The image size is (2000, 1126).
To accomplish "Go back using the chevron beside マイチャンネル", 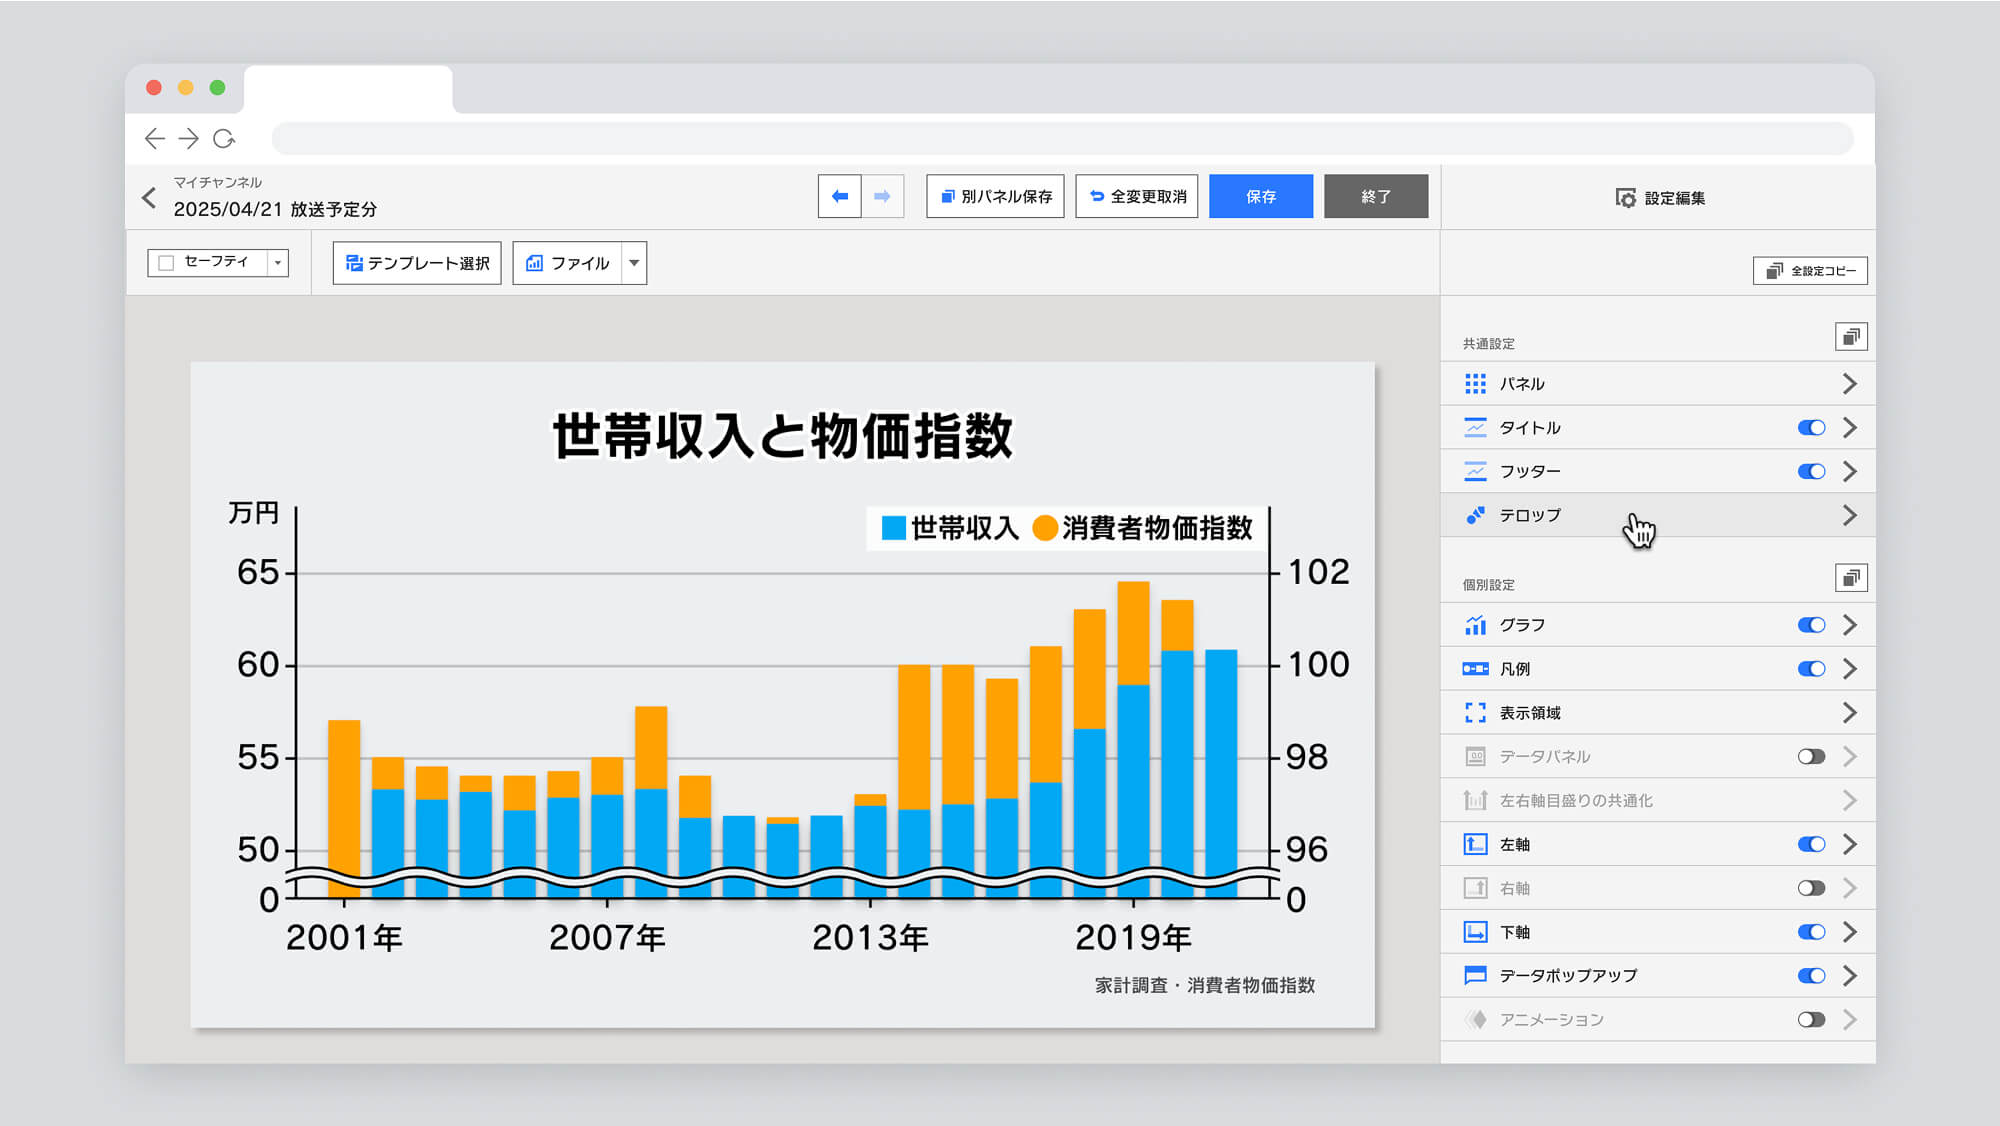I will [x=149, y=198].
